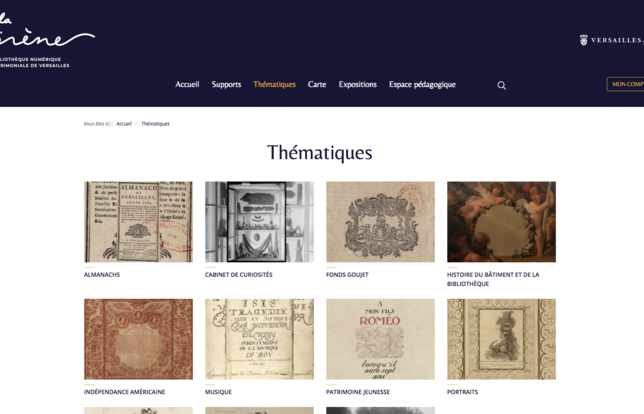Open the Musique Isis Tragédie thumbnail
Screen dimensions: 644x414
point(260,339)
